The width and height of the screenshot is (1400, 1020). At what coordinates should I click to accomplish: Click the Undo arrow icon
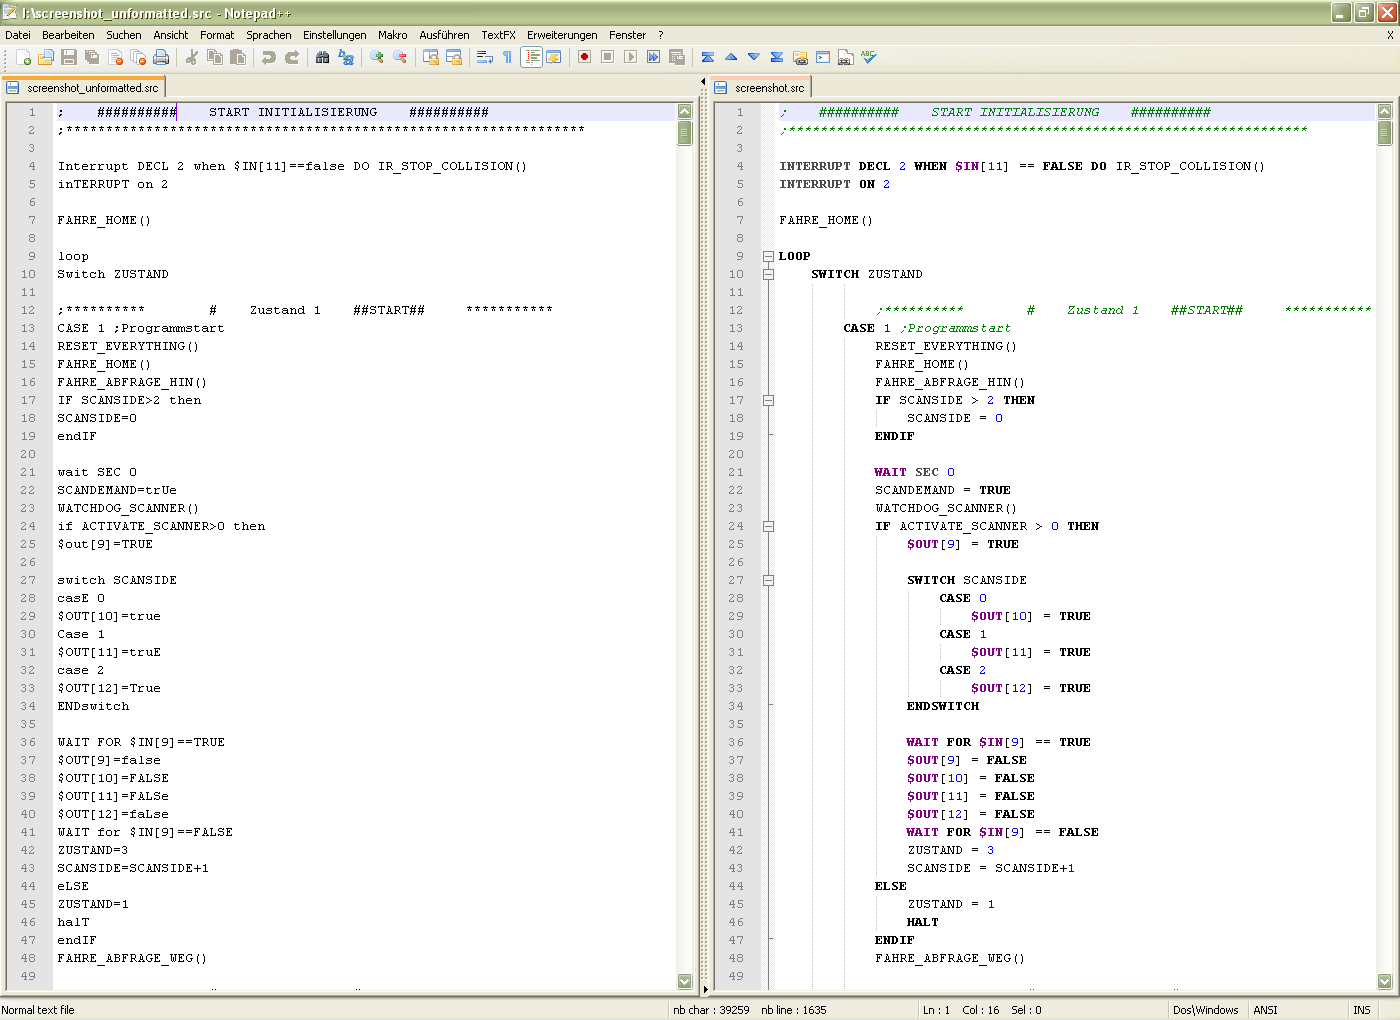[x=269, y=58]
